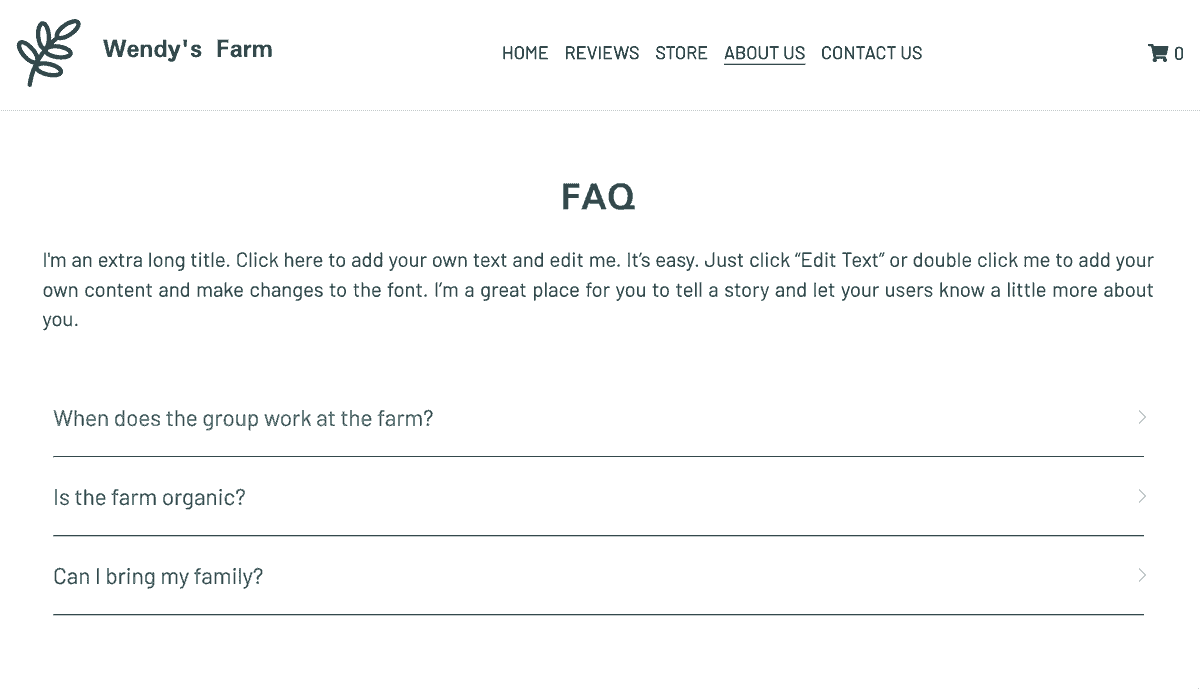The width and height of the screenshot is (1200, 689).
Task: Go to the HOME menu item
Action: coord(525,53)
